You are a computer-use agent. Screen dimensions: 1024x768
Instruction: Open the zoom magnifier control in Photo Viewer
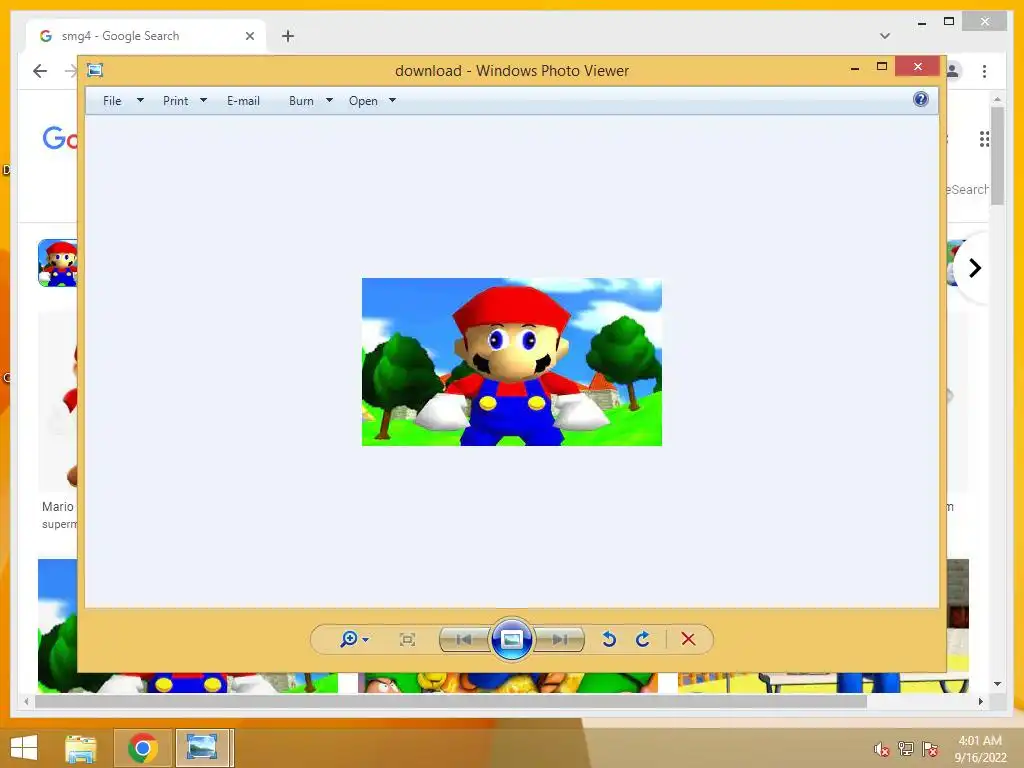coord(349,639)
